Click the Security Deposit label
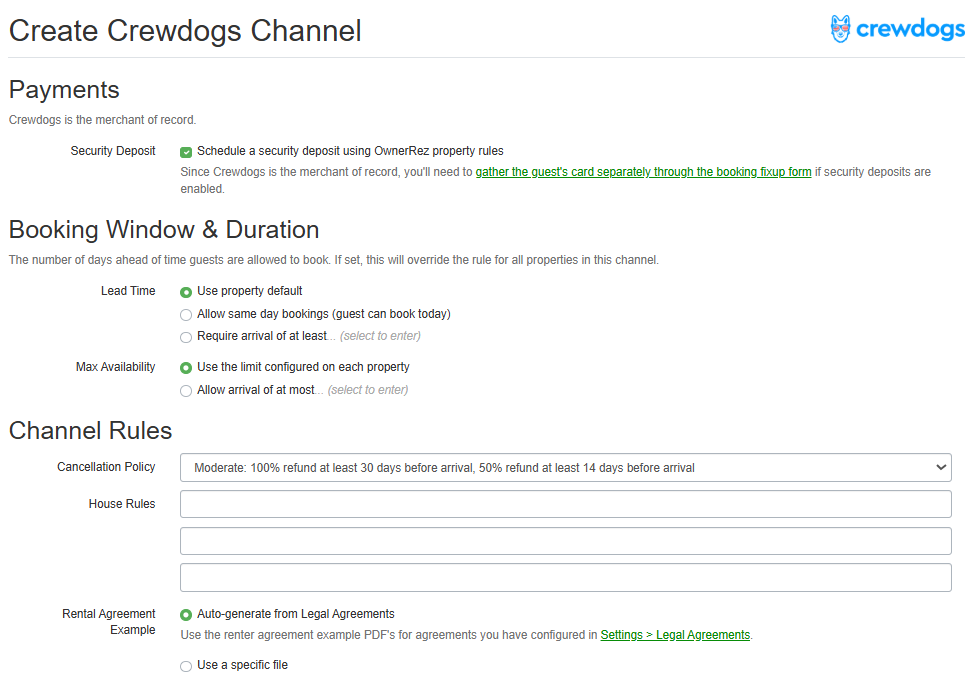The width and height of the screenshot is (975, 678). point(113,151)
